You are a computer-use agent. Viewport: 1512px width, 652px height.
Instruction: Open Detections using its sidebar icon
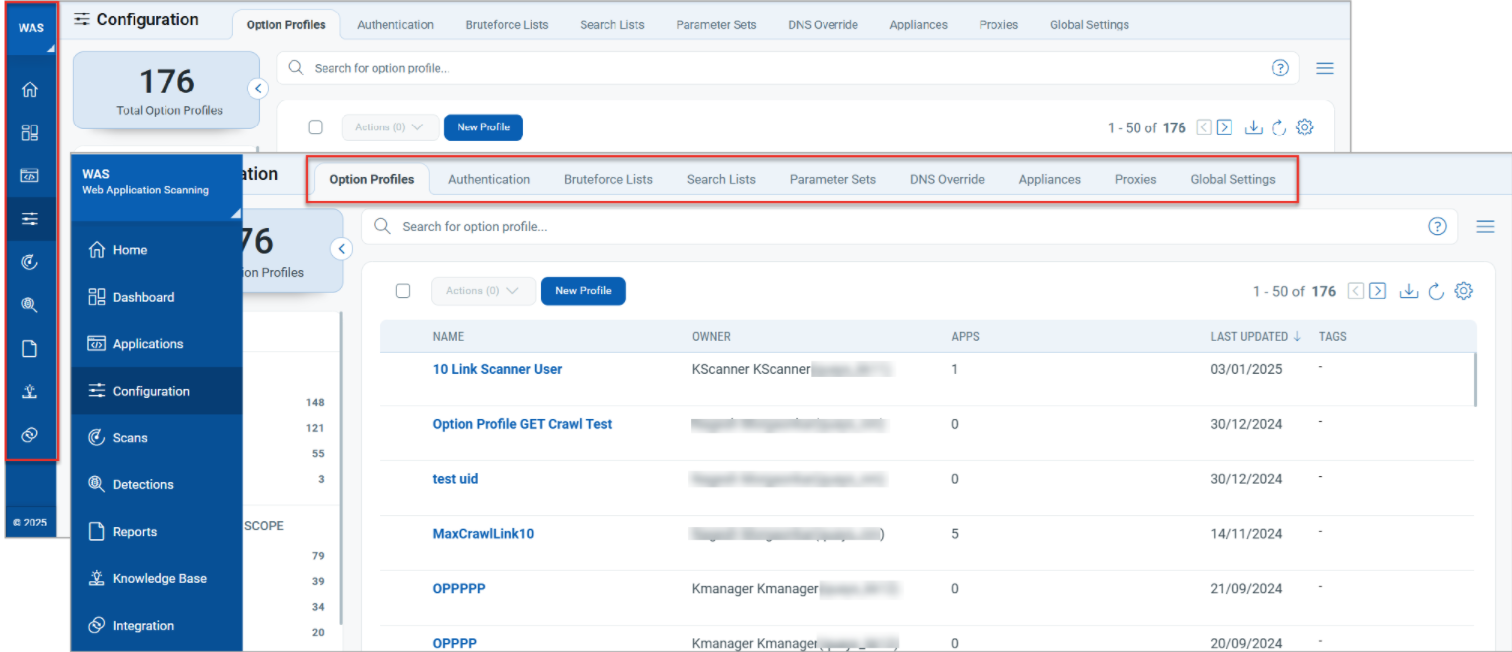coord(30,304)
